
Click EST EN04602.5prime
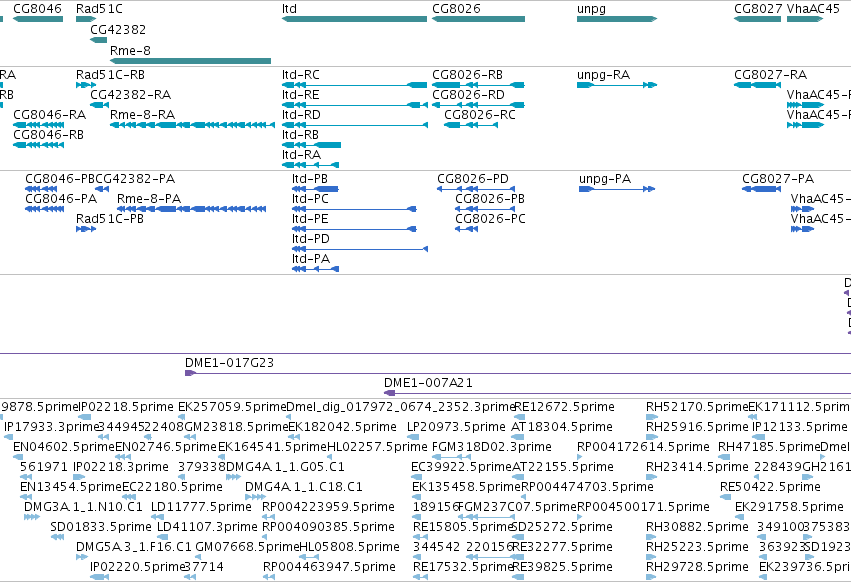click(64, 447)
